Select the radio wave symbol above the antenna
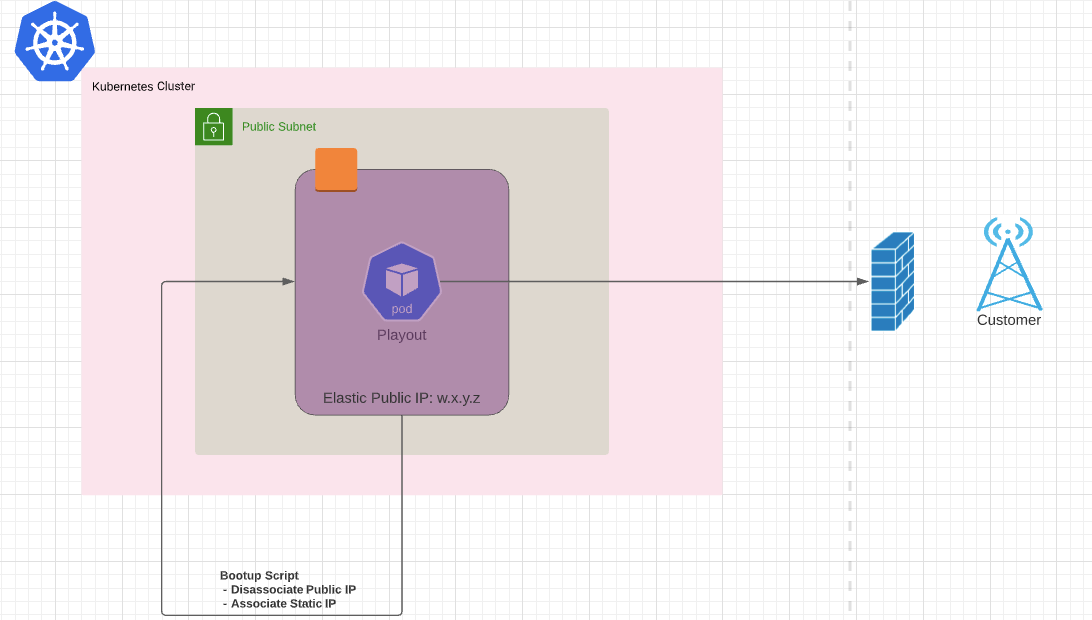 coord(1009,232)
